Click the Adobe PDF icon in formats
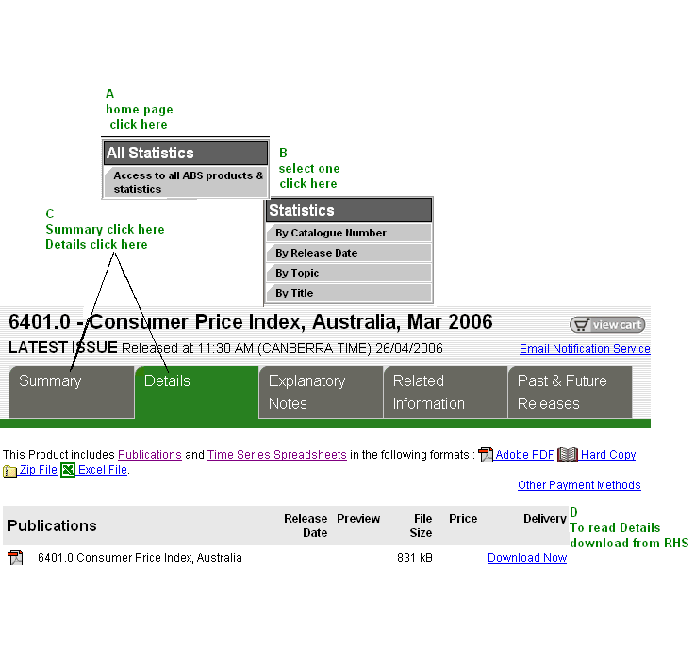This screenshot has width=695, height=657. [x=486, y=455]
